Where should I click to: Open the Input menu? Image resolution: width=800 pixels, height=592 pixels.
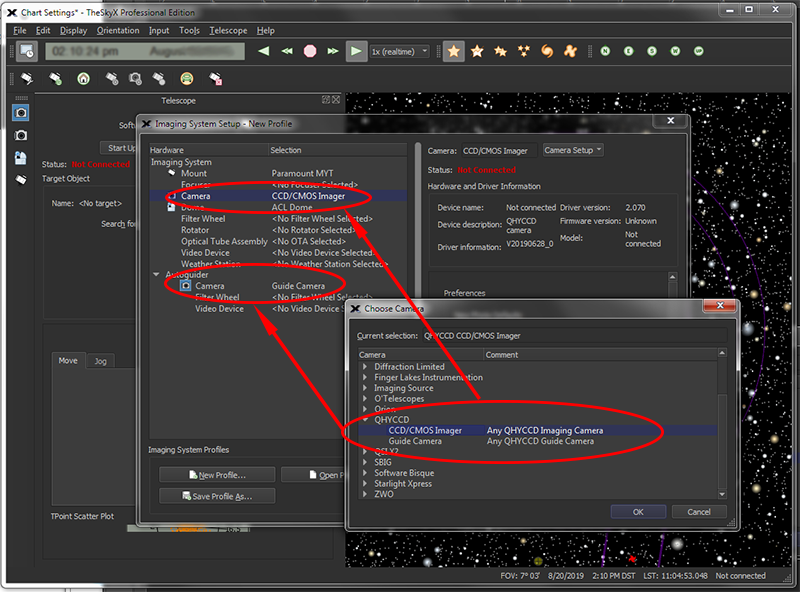pyautogui.click(x=159, y=31)
